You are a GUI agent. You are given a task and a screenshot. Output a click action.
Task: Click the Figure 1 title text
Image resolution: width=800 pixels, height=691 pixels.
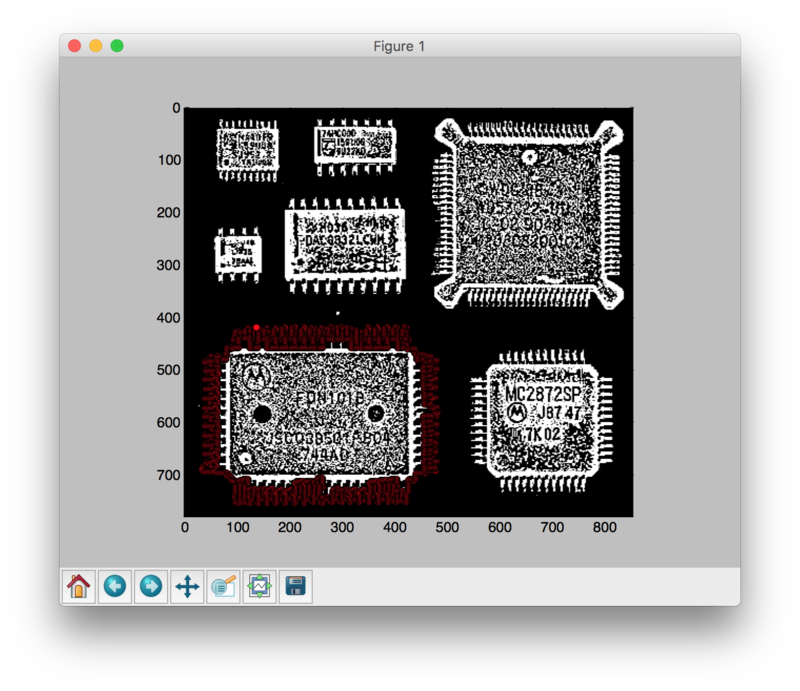[x=399, y=46]
